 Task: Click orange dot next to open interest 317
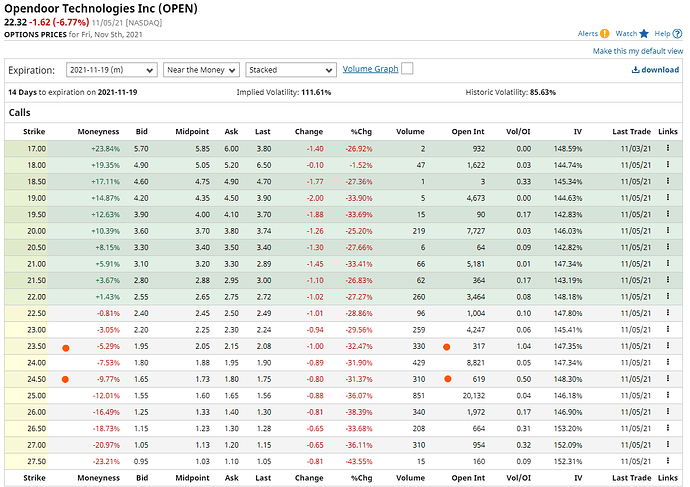pos(447,347)
